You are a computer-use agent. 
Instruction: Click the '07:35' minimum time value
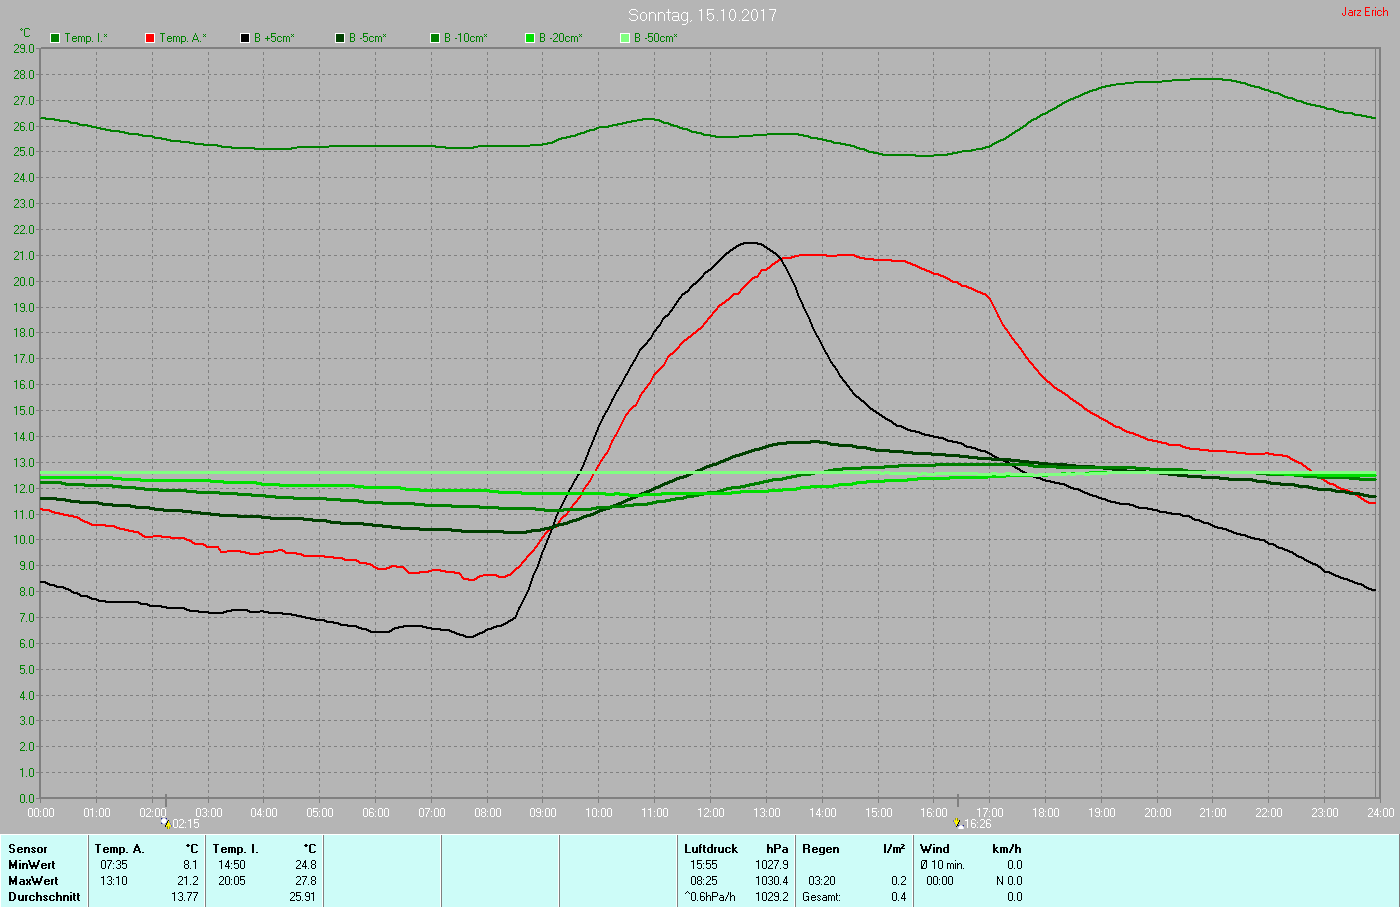(114, 865)
